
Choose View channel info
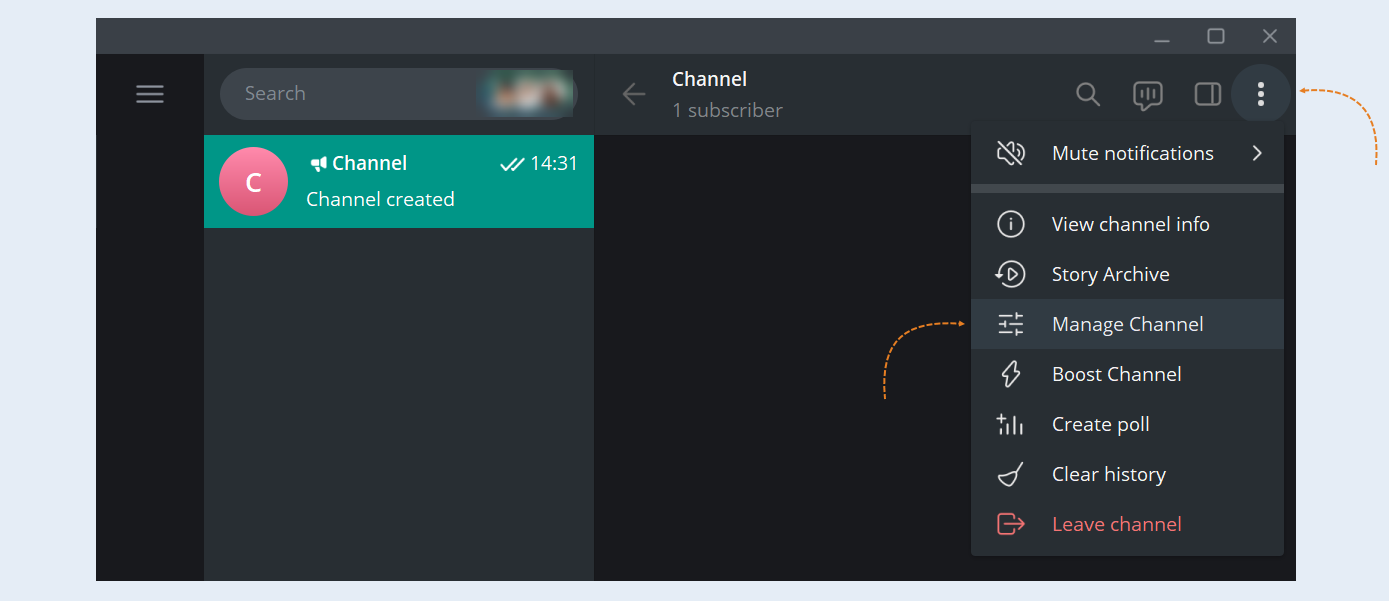point(1127,224)
